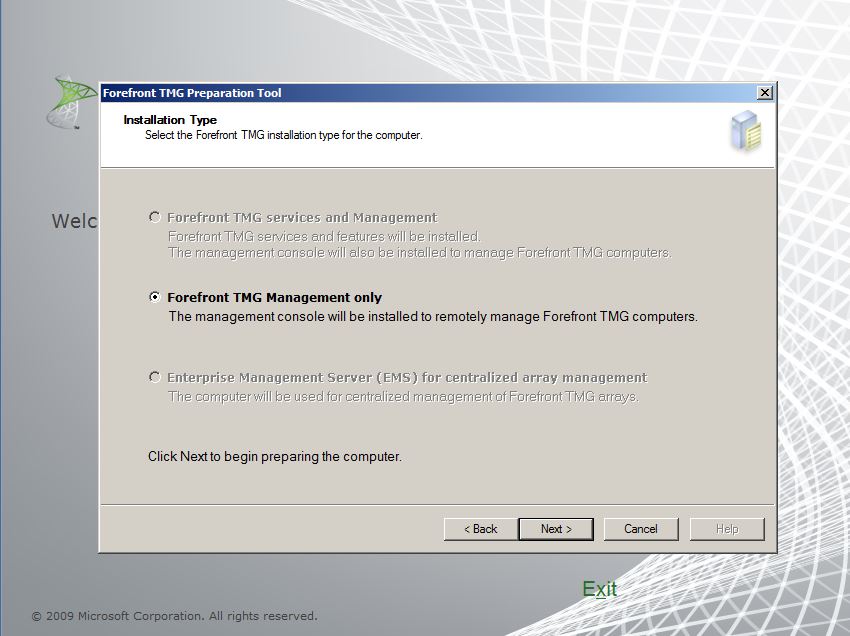The image size is (850, 636).
Task: Click the centralized management of arrays description
Action: tap(403, 397)
